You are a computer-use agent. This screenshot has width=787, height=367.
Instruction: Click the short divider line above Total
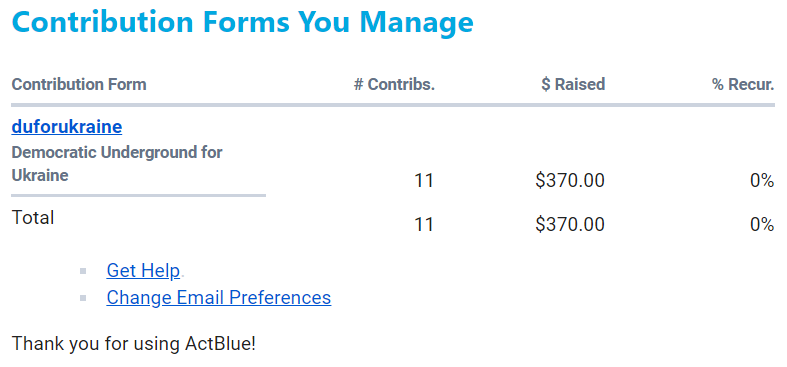coord(139,195)
